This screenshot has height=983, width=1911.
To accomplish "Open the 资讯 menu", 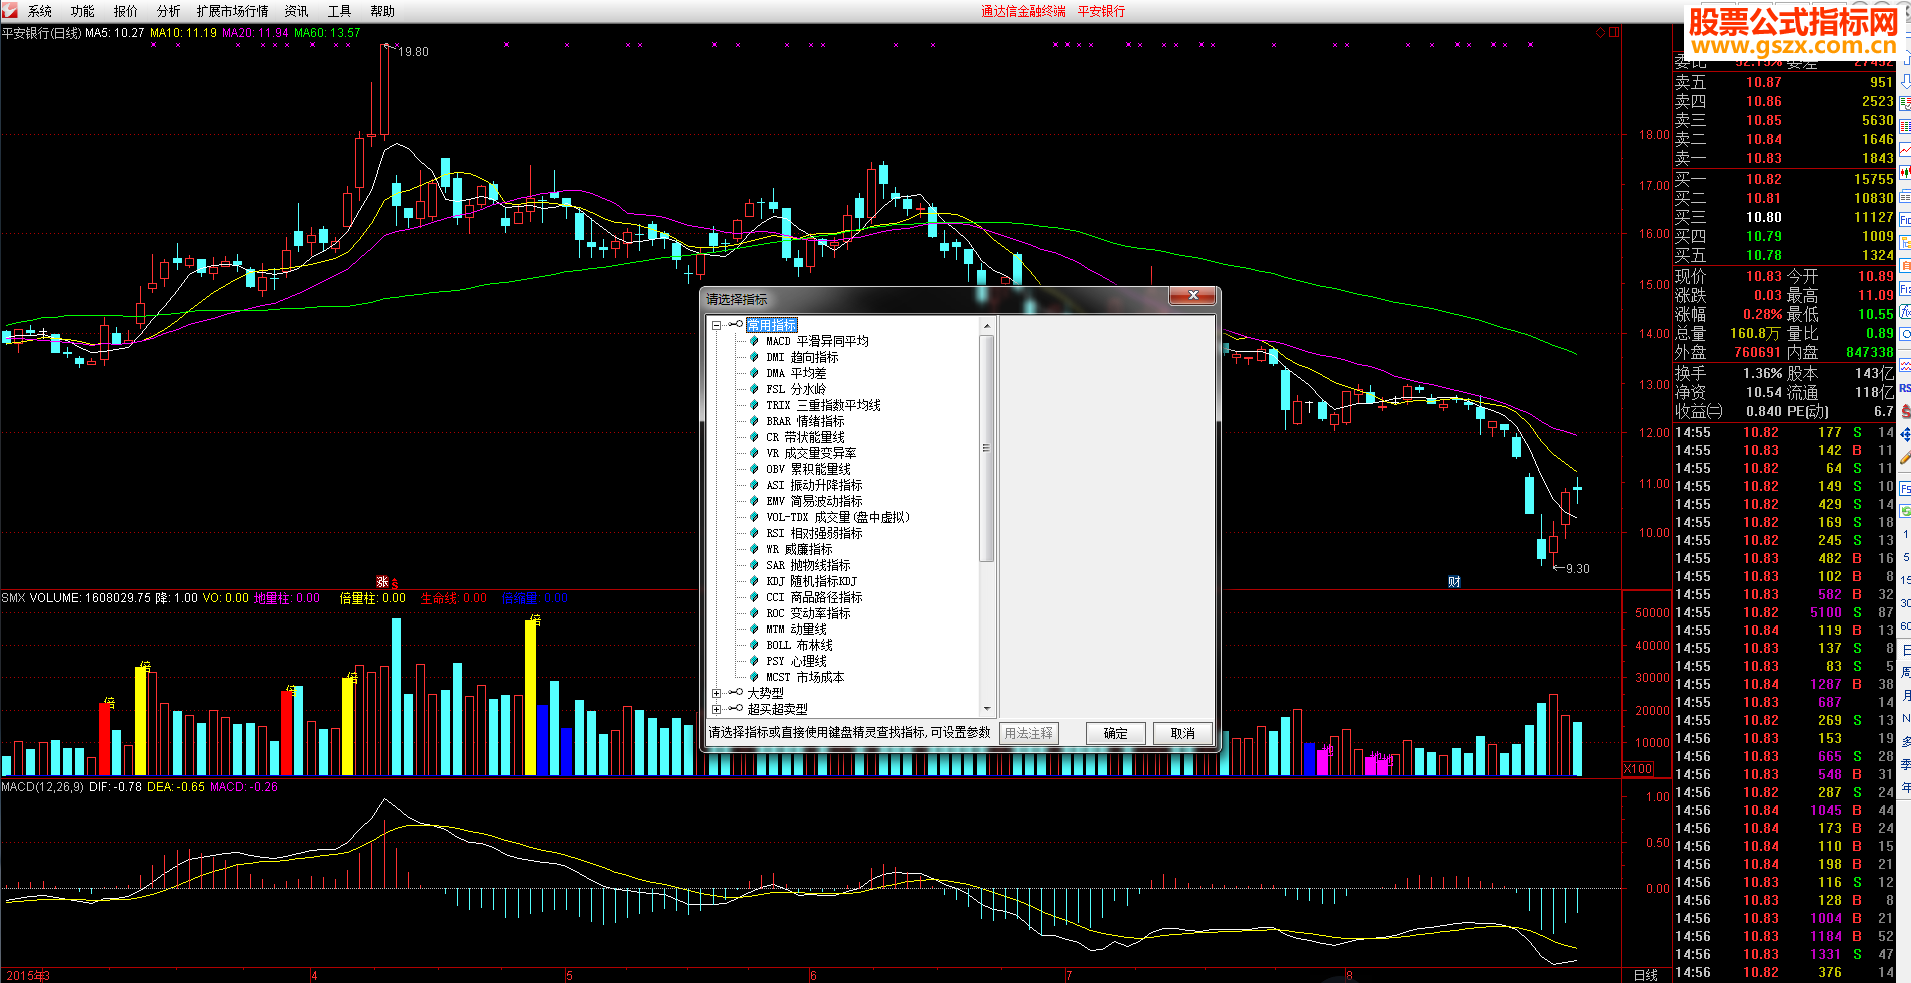I will 297,11.
